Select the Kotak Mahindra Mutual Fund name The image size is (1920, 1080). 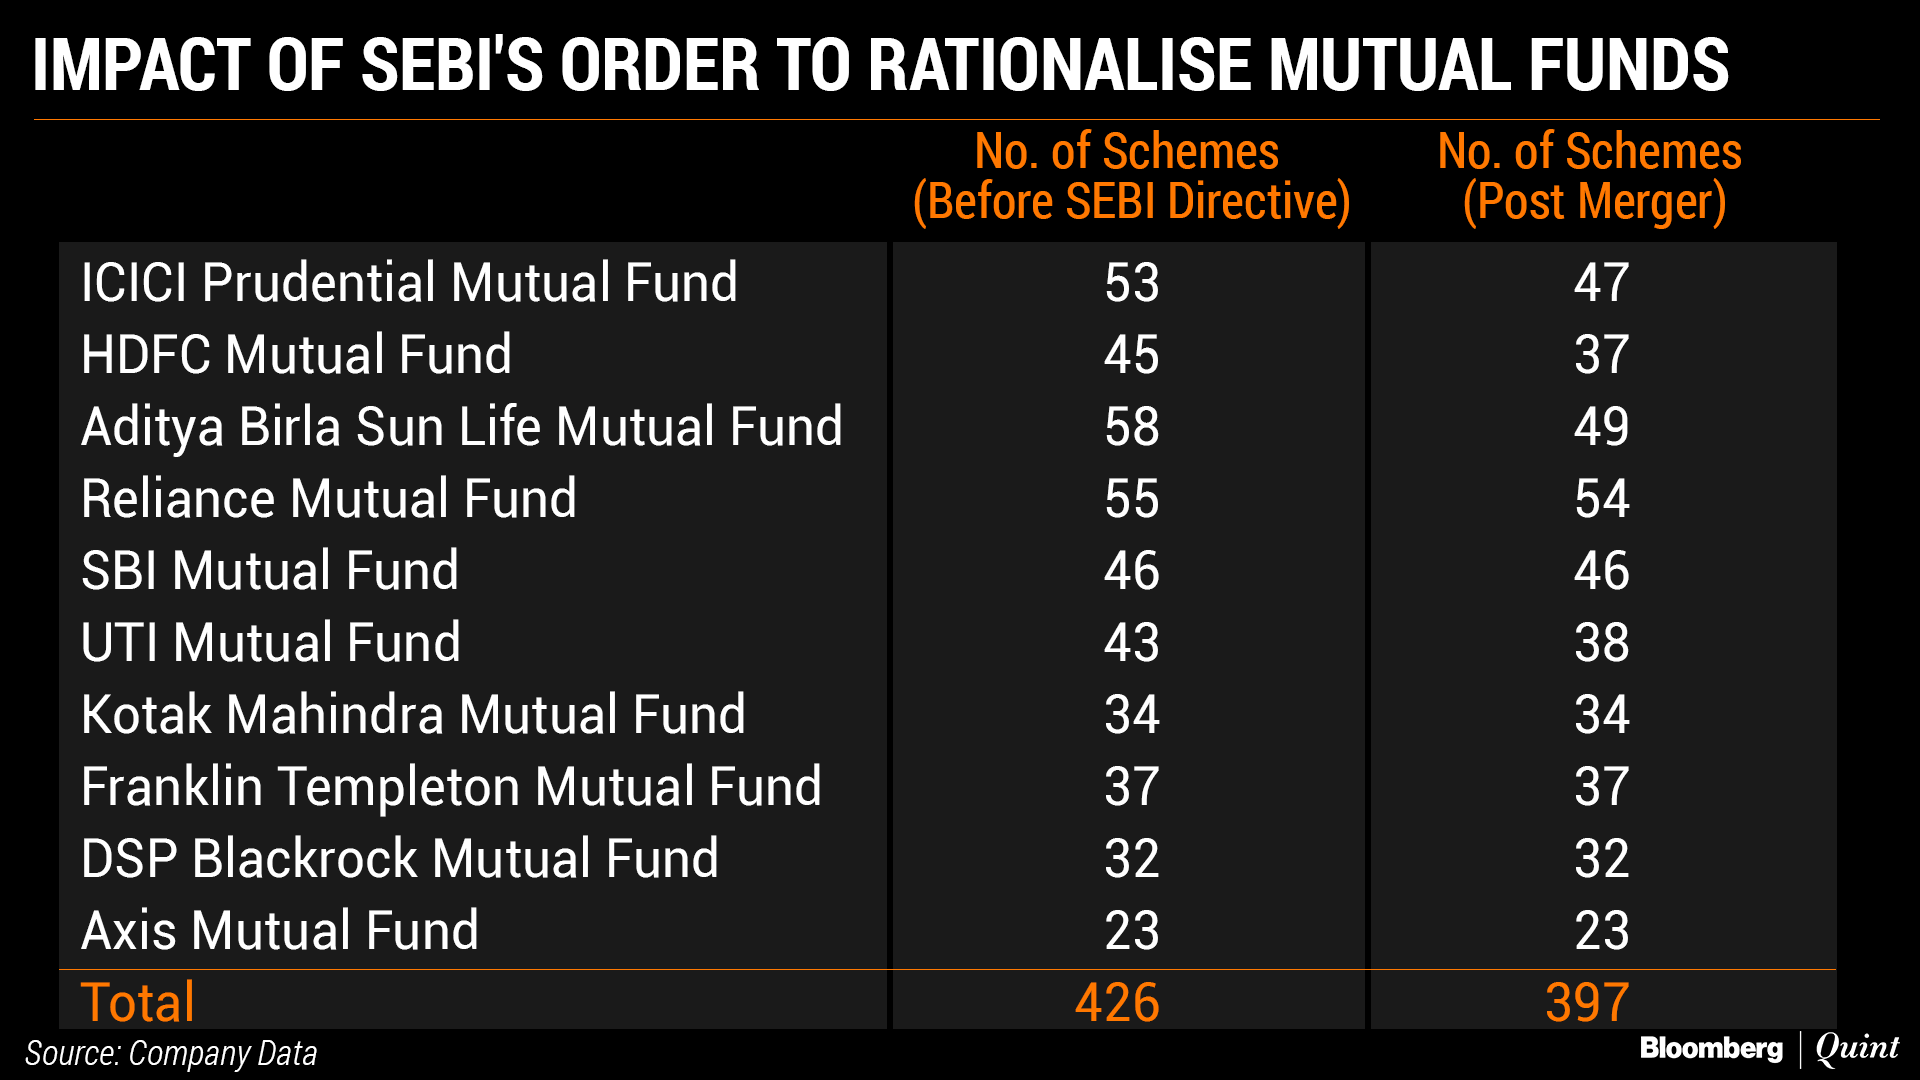click(413, 715)
